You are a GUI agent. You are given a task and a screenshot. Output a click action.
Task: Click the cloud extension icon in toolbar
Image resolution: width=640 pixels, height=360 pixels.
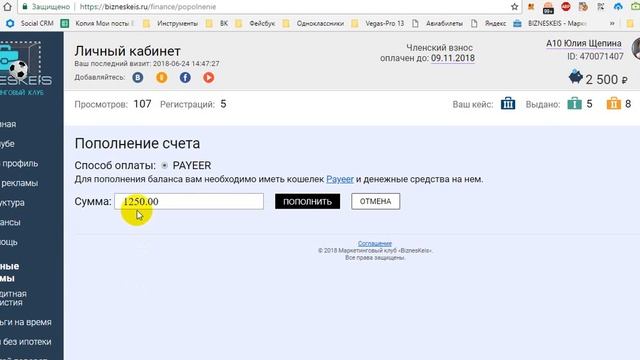click(x=618, y=7)
